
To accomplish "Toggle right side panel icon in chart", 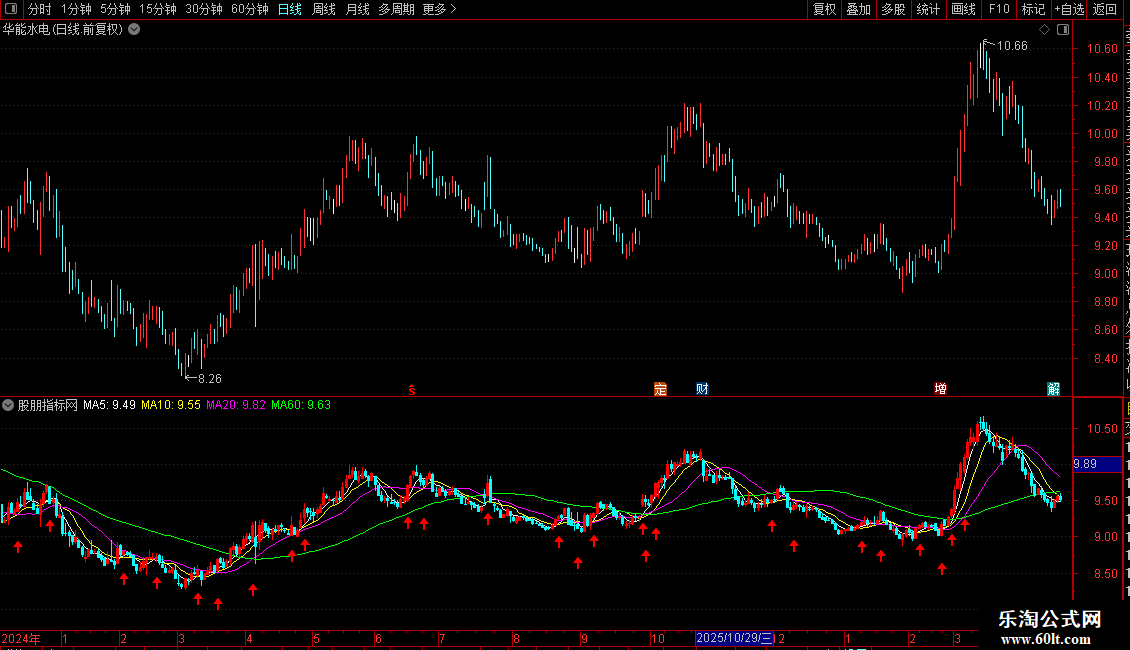I will [x=1063, y=30].
